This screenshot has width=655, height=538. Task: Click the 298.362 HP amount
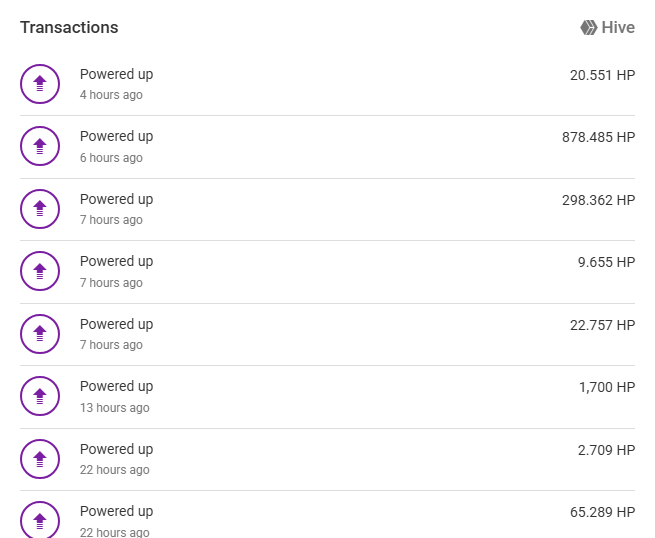click(598, 200)
